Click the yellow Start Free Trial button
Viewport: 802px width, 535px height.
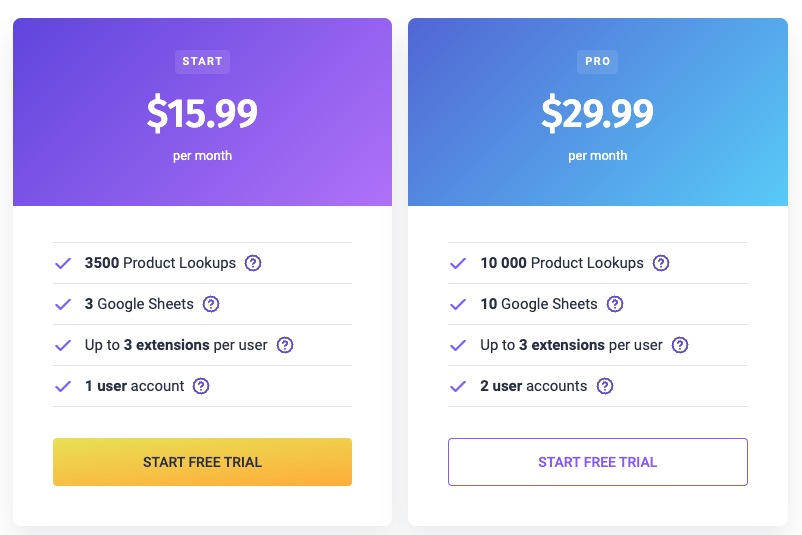pos(202,462)
